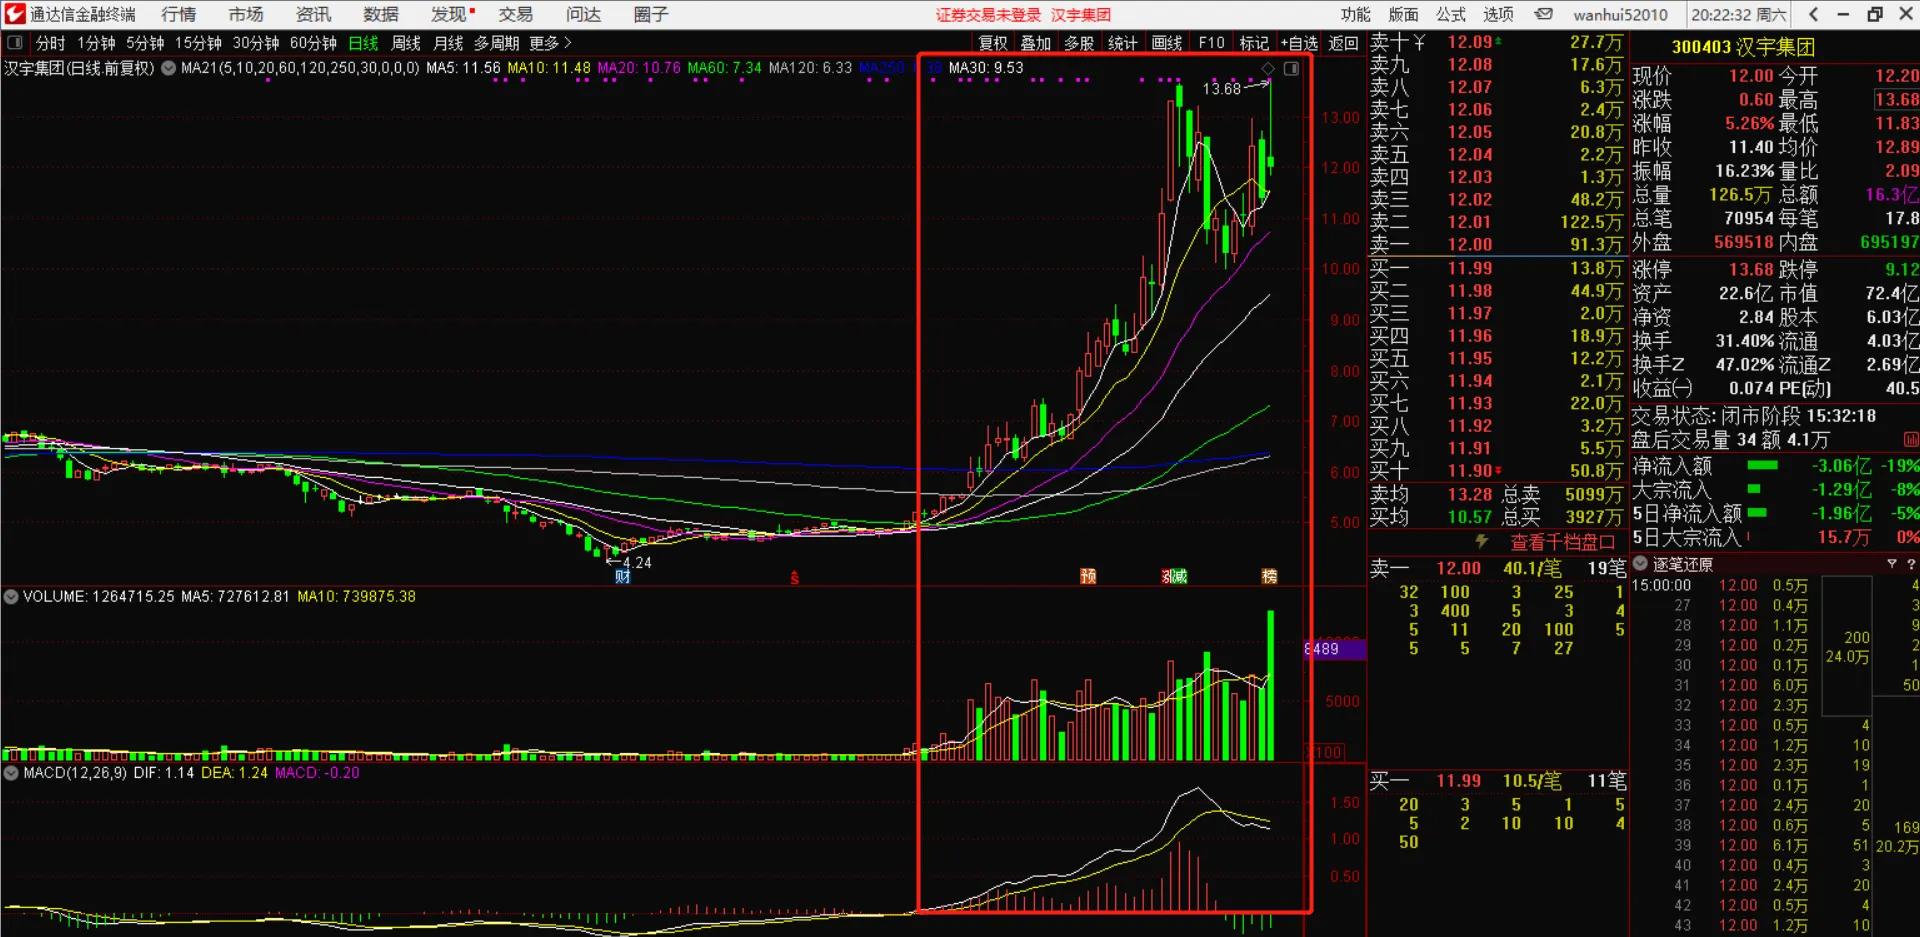Open the 圈子 menu
The height and width of the screenshot is (937, 1920).
(x=651, y=14)
